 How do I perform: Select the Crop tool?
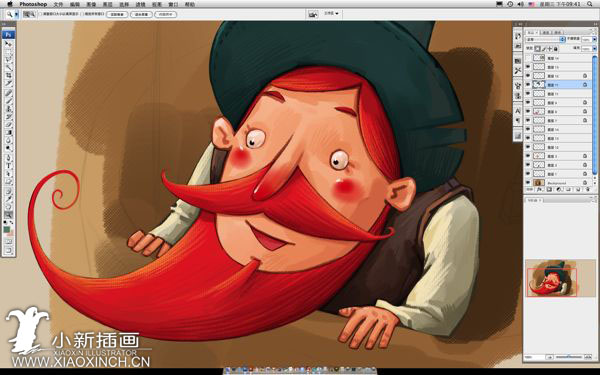pyautogui.click(x=8, y=75)
